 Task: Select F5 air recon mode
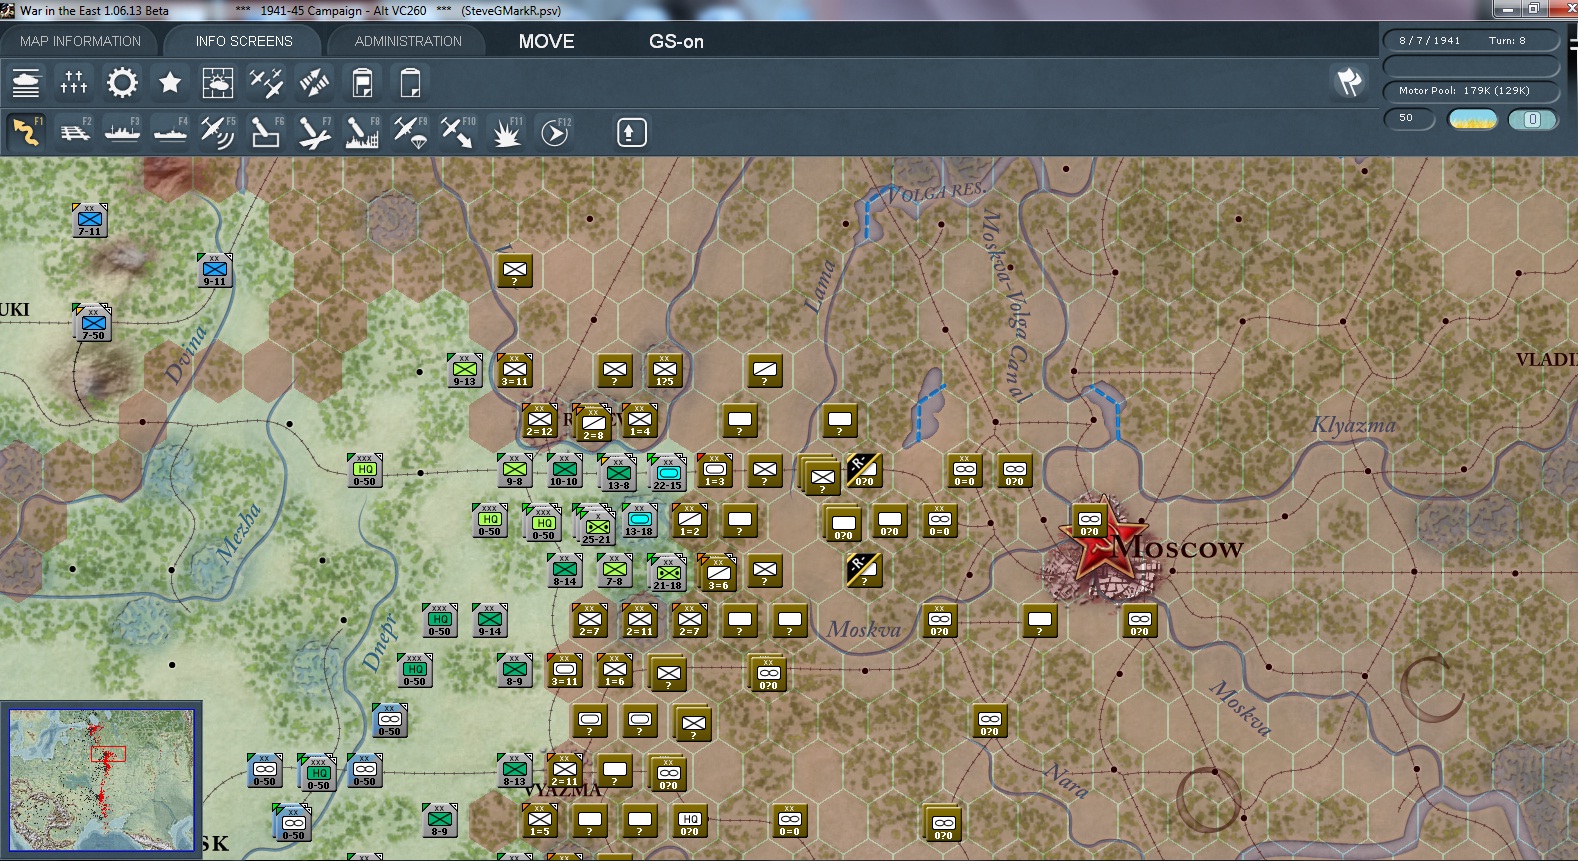pyautogui.click(x=218, y=131)
